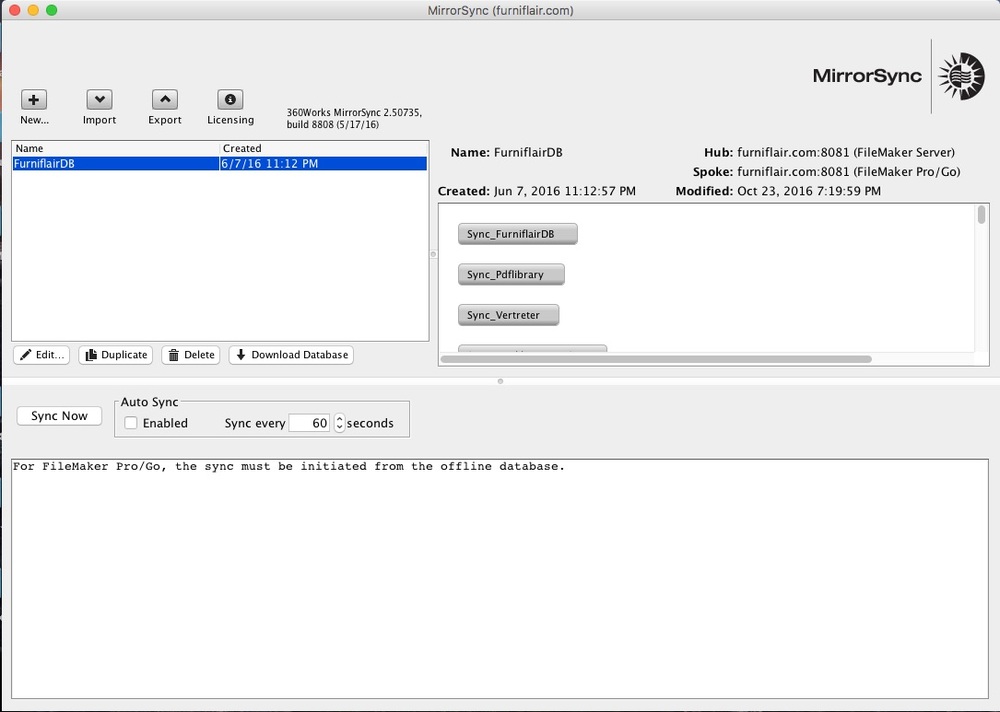Open the Licensing info icon
This screenshot has width=1000, height=712.
(230, 100)
